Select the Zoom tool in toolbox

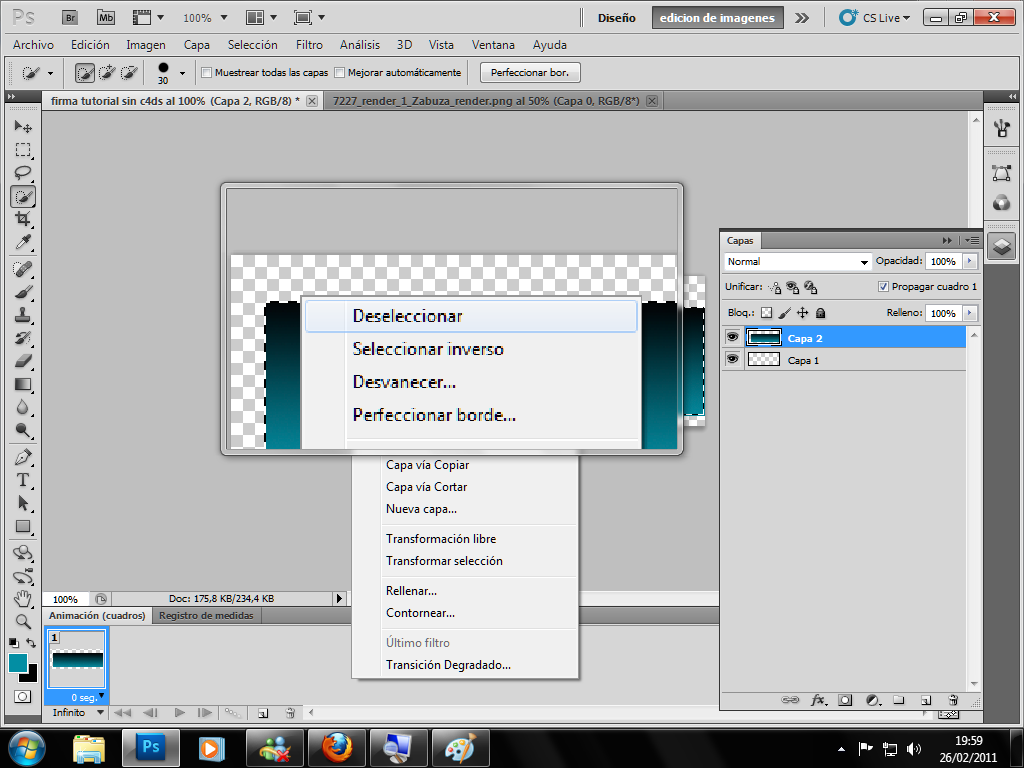click(x=23, y=621)
